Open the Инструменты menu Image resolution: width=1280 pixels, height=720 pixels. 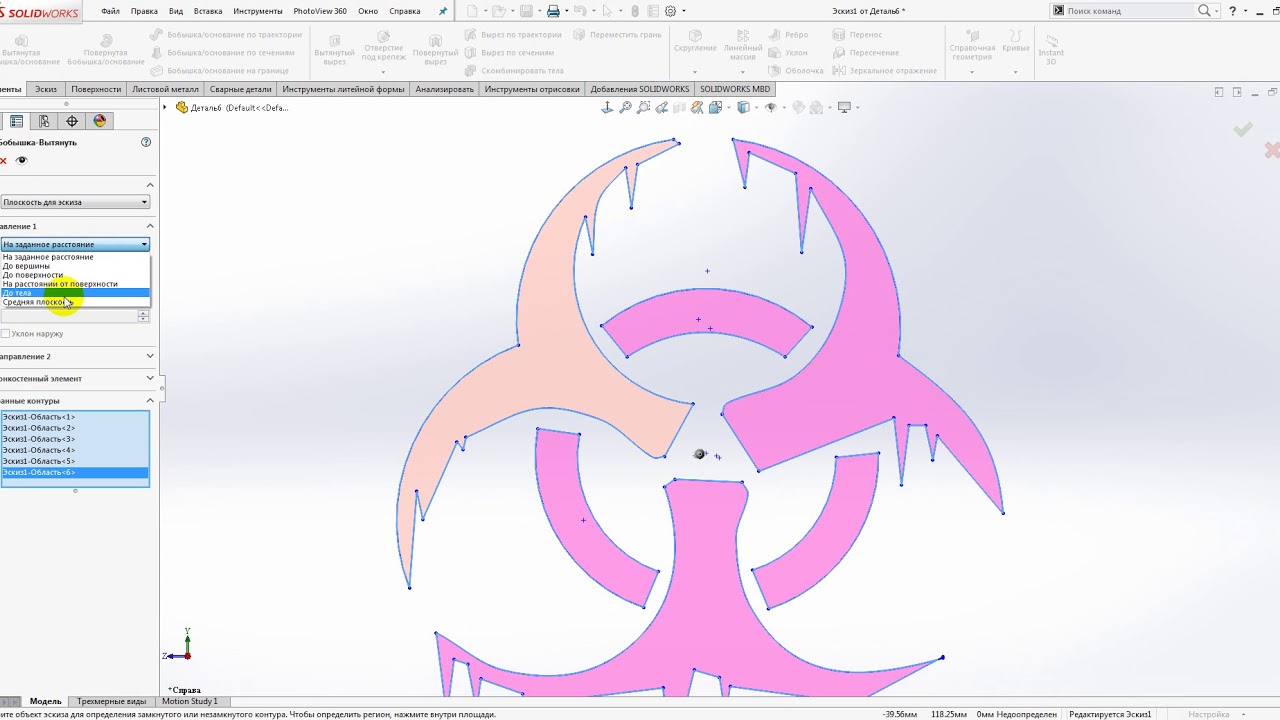(258, 11)
